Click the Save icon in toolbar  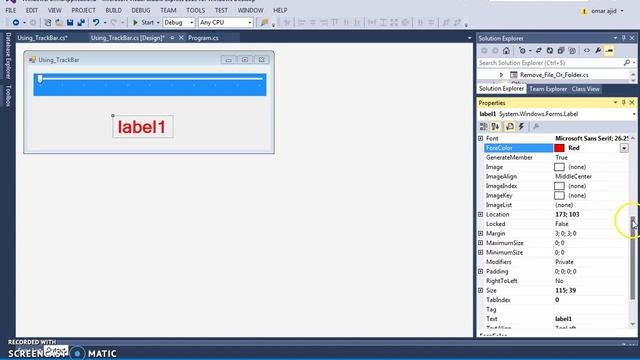pos(70,22)
